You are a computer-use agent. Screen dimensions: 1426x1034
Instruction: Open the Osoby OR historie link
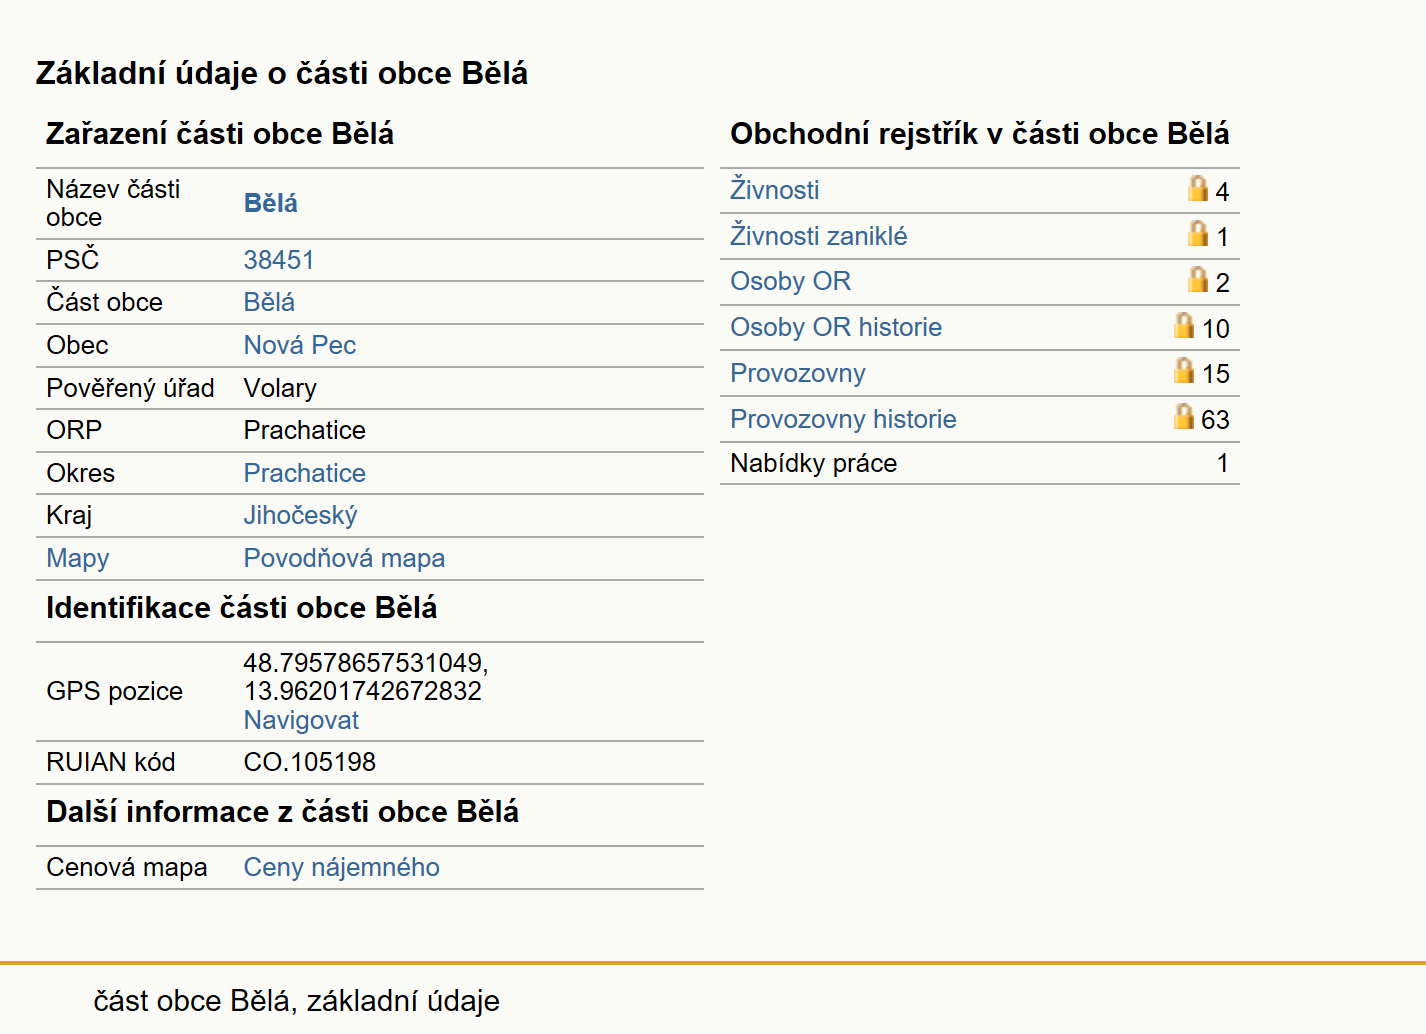[x=836, y=328]
